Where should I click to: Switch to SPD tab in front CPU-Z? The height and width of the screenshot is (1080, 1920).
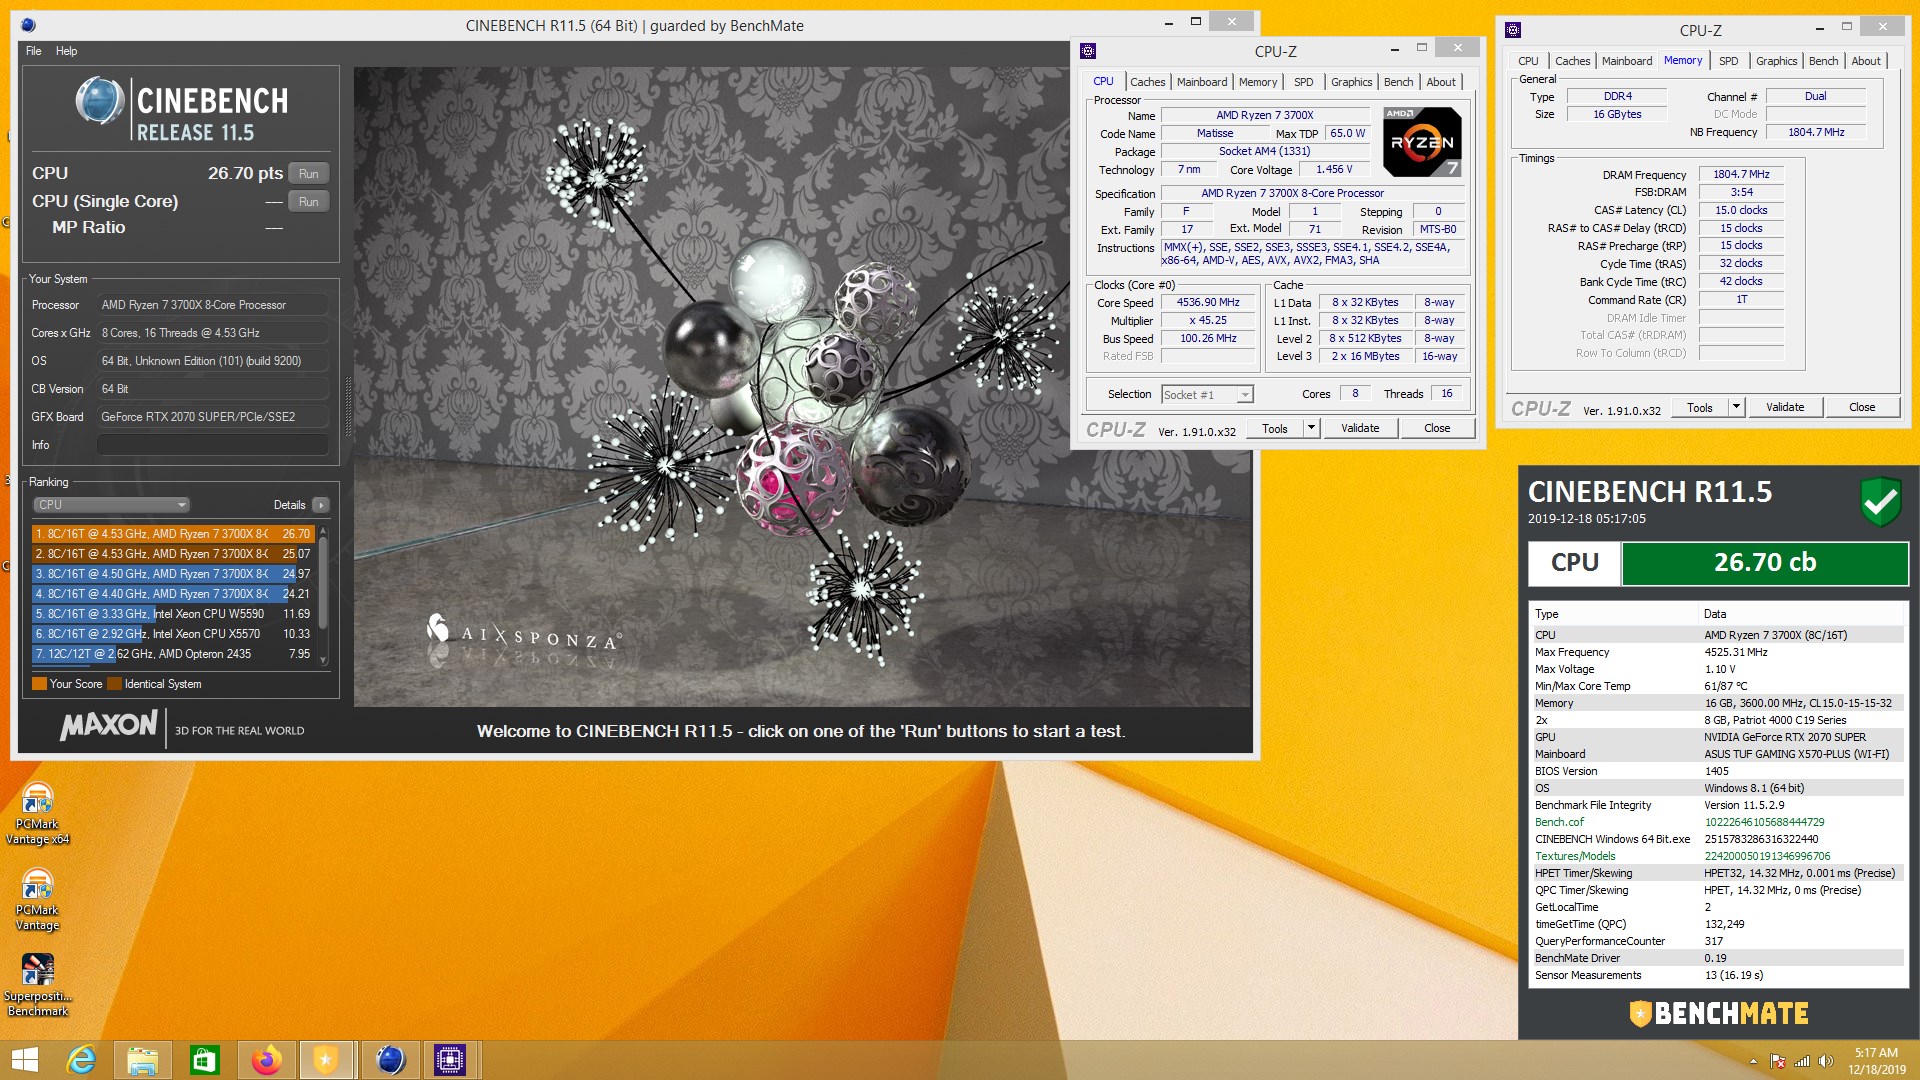pyautogui.click(x=1304, y=82)
